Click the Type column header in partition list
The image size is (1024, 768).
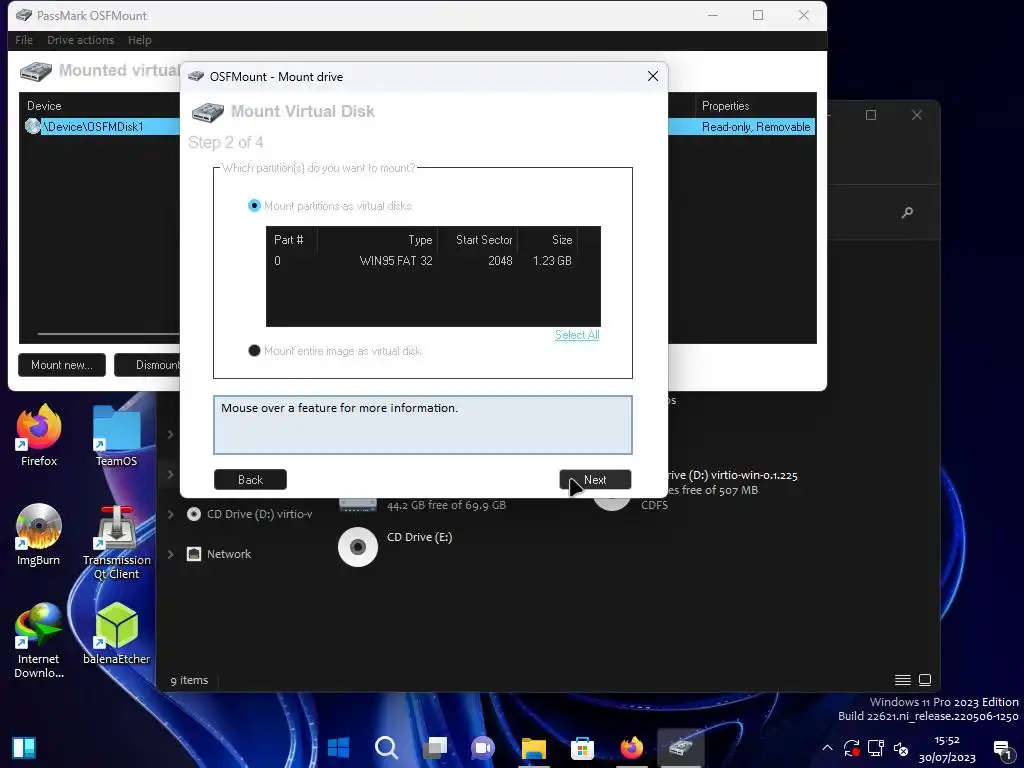(x=377, y=240)
